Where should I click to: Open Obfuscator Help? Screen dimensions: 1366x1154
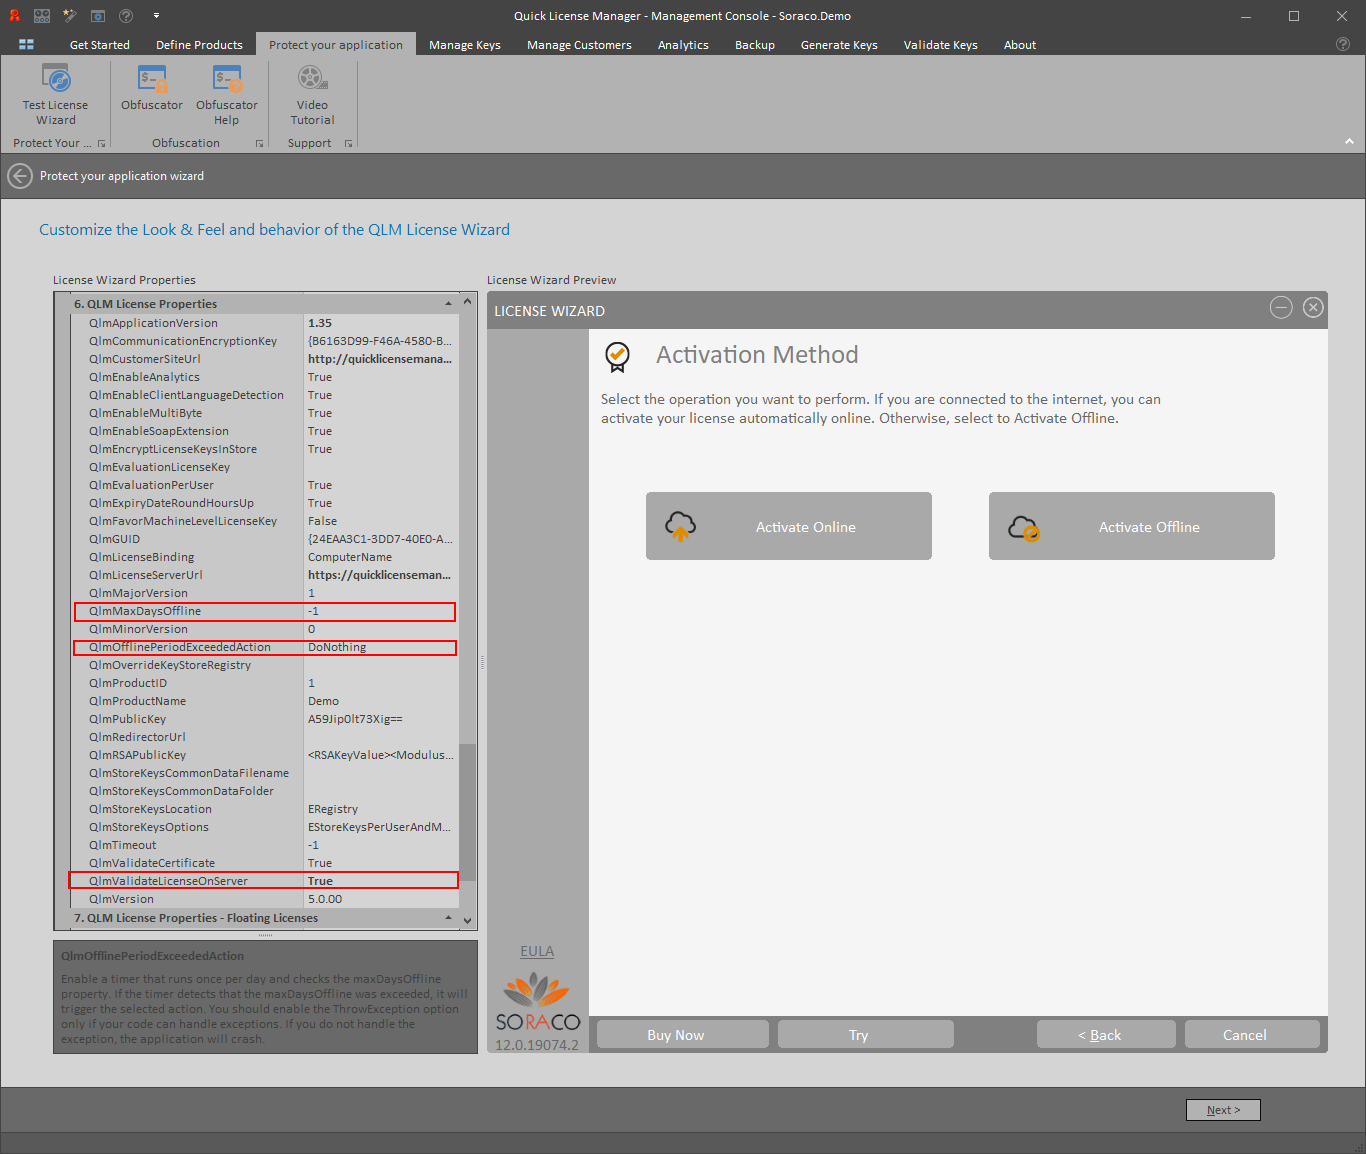(227, 95)
